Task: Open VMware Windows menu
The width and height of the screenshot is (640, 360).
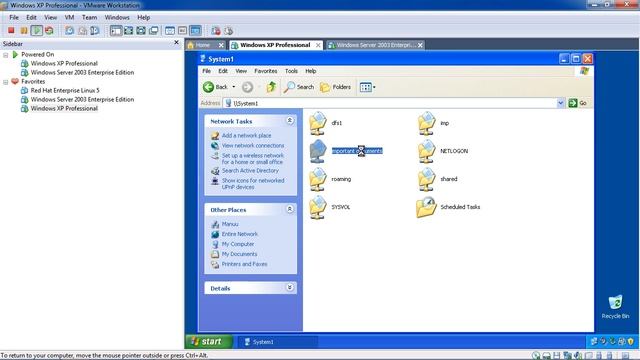Action: [x=117, y=18]
